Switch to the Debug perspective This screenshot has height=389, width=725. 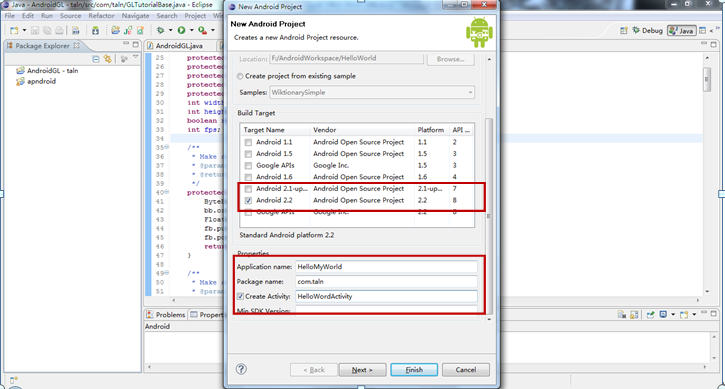(647, 31)
